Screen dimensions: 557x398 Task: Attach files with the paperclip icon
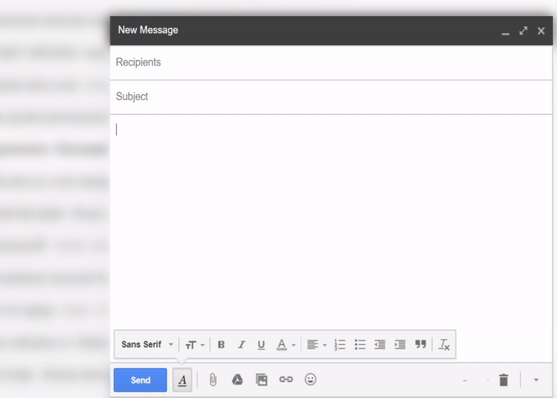click(x=213, y=380)
